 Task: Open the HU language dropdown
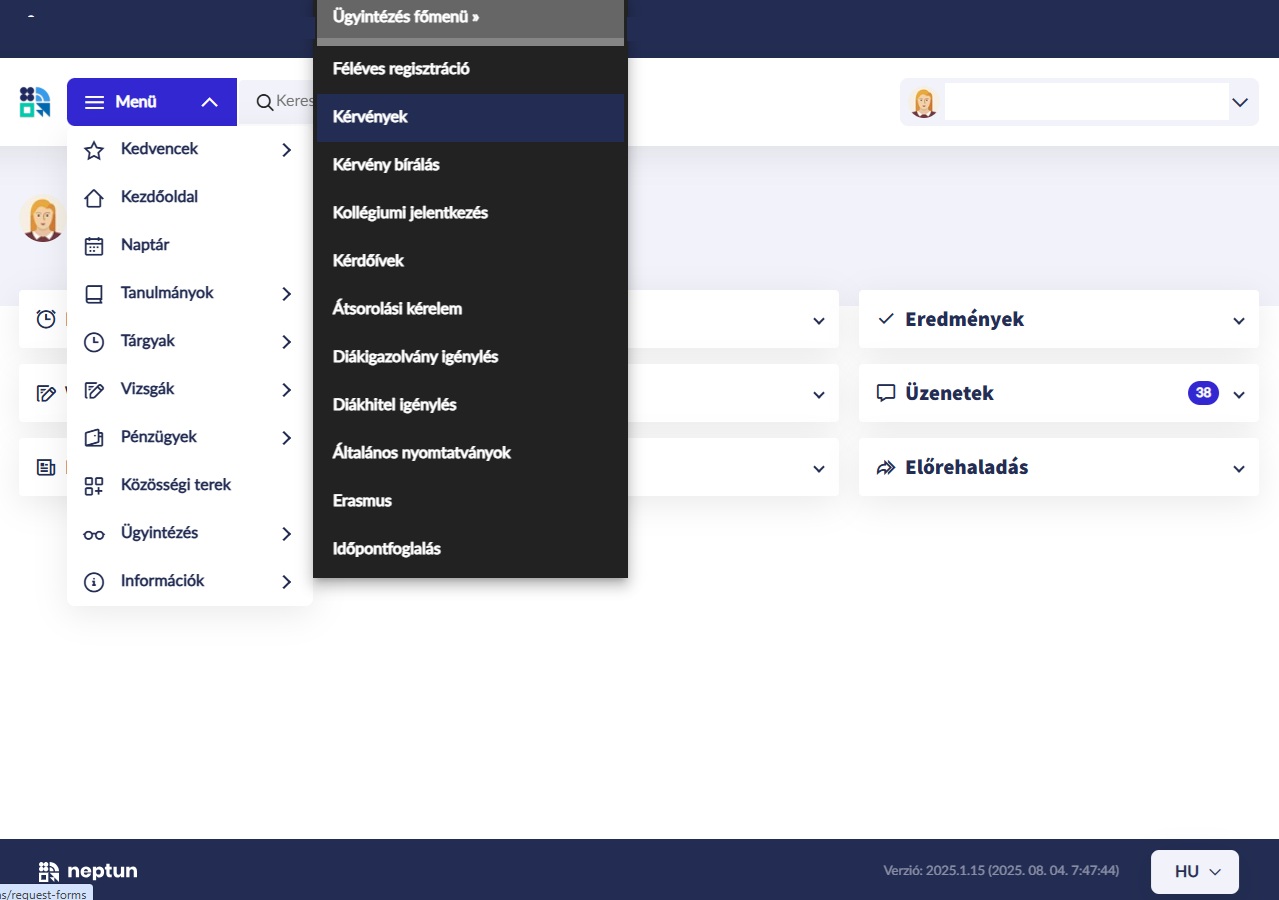(1195, 871)
